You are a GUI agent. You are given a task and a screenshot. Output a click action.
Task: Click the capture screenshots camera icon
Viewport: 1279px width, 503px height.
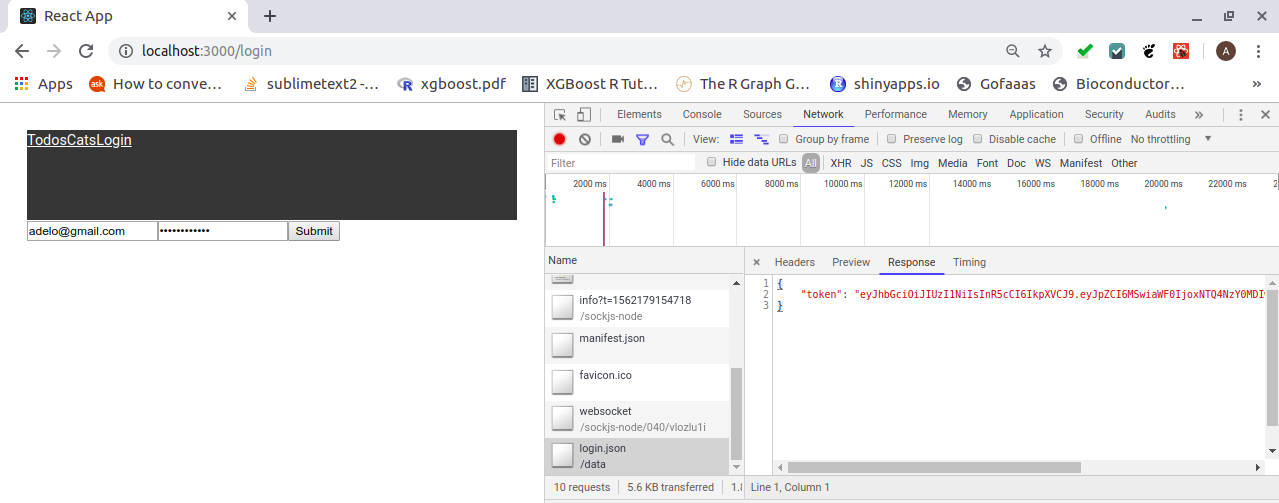(x=618, y=139)
